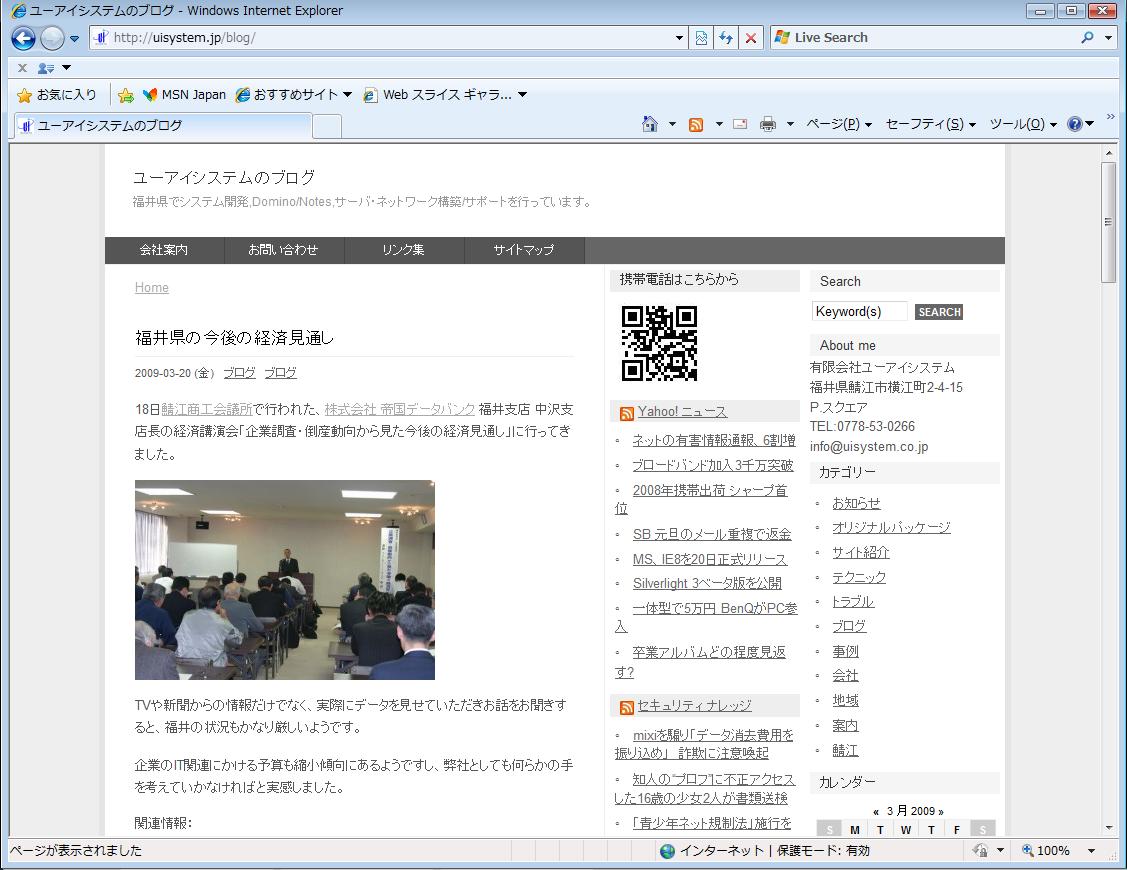Click the Internet zone globe status icon
Screen dimensions: 1127x870
click(668, 851)
